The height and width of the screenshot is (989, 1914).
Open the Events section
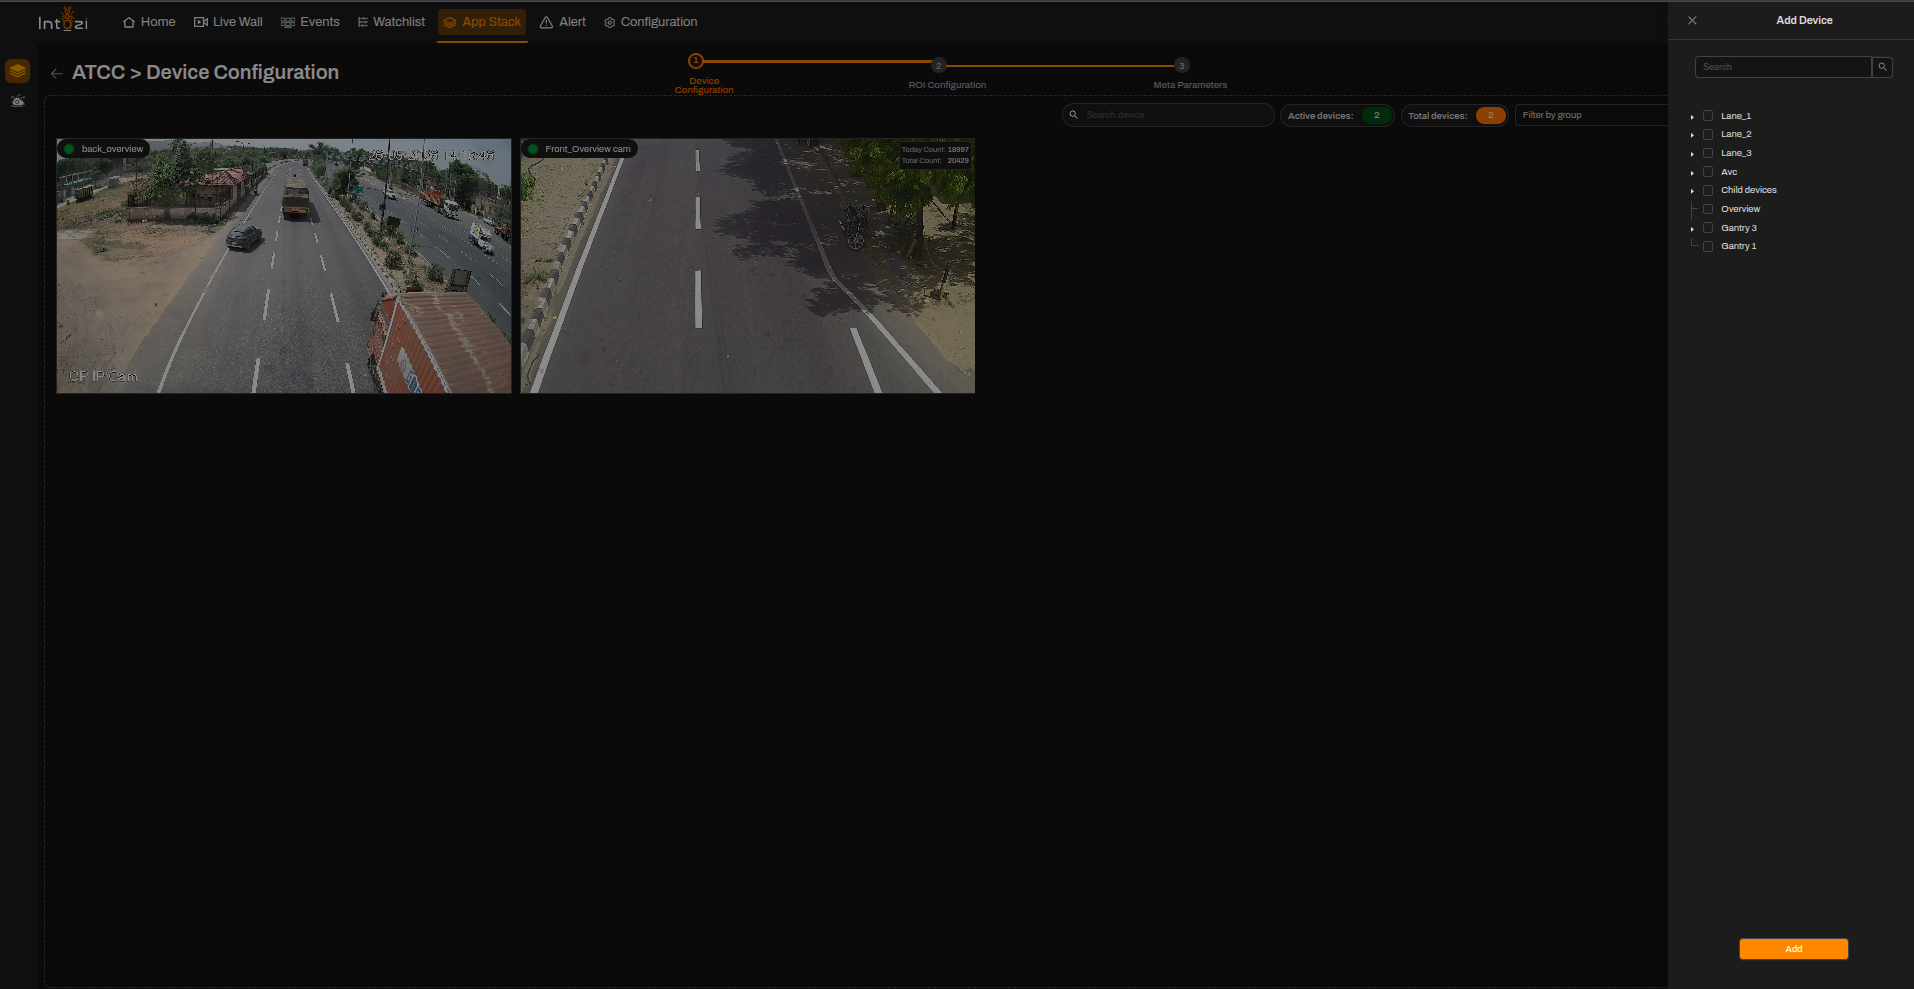click(310, 22)
